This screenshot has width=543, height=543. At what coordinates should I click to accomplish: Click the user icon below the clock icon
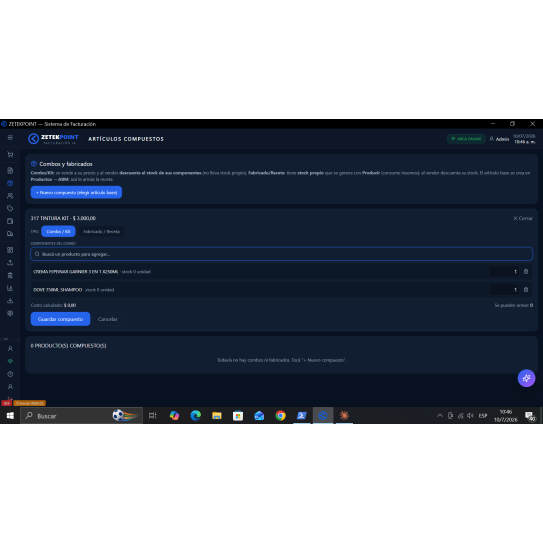point(10,386)
